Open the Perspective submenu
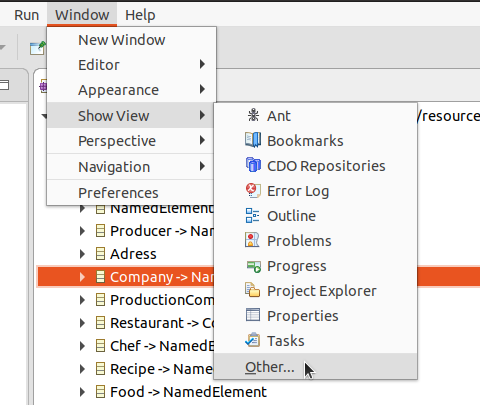Viewport: 480px width, 405px height. click(x=131, y=141)
